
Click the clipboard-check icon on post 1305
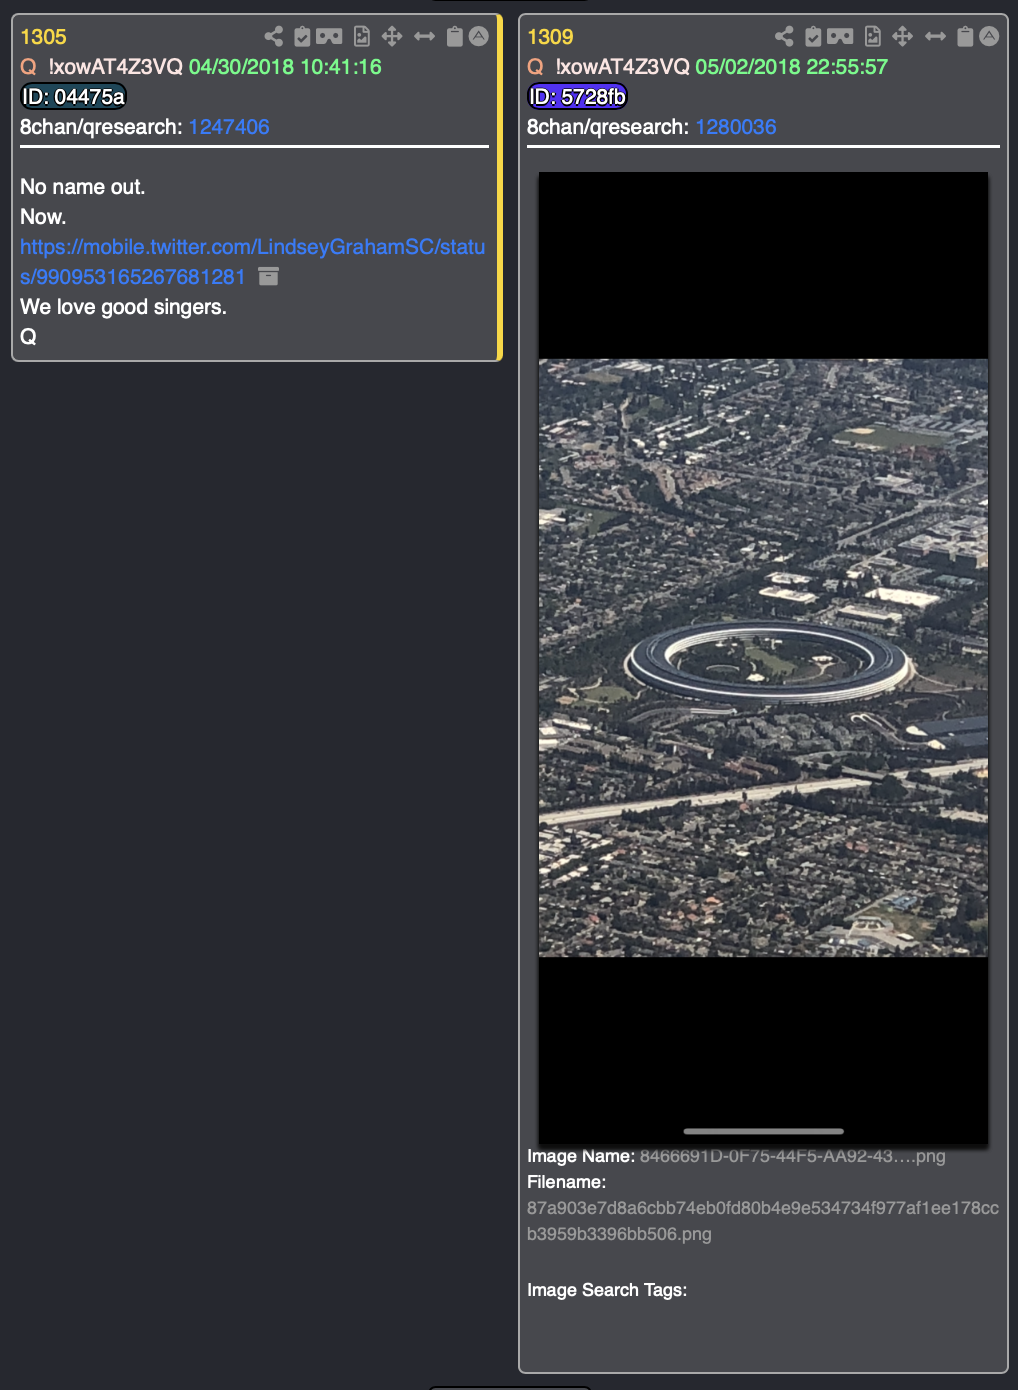(302, 37)
